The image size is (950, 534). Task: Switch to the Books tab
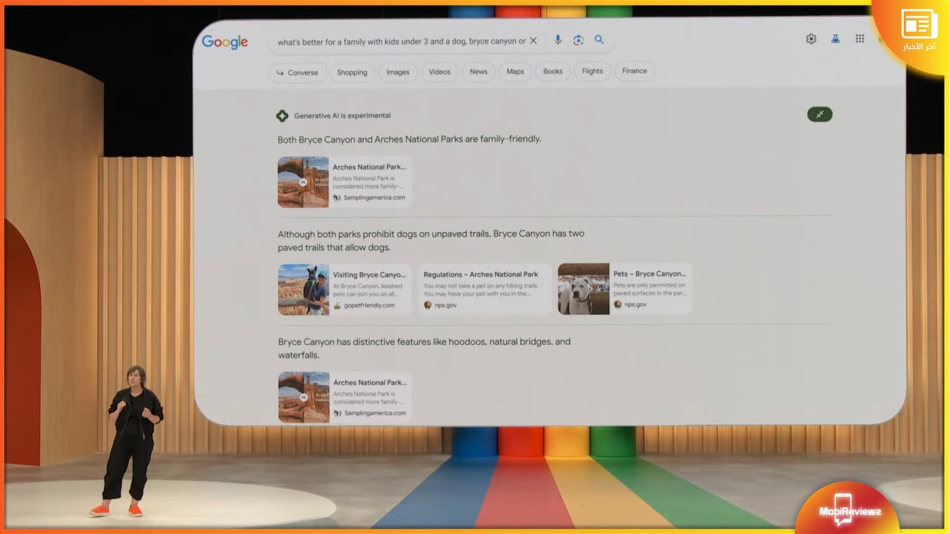pos(553,71)
